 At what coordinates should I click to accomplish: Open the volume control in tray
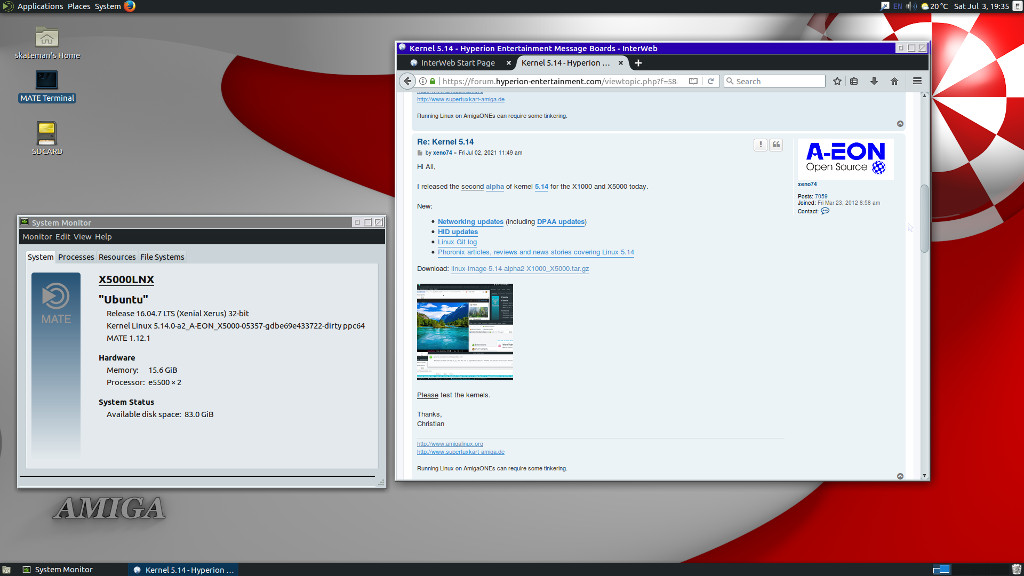tap(911, 6)
